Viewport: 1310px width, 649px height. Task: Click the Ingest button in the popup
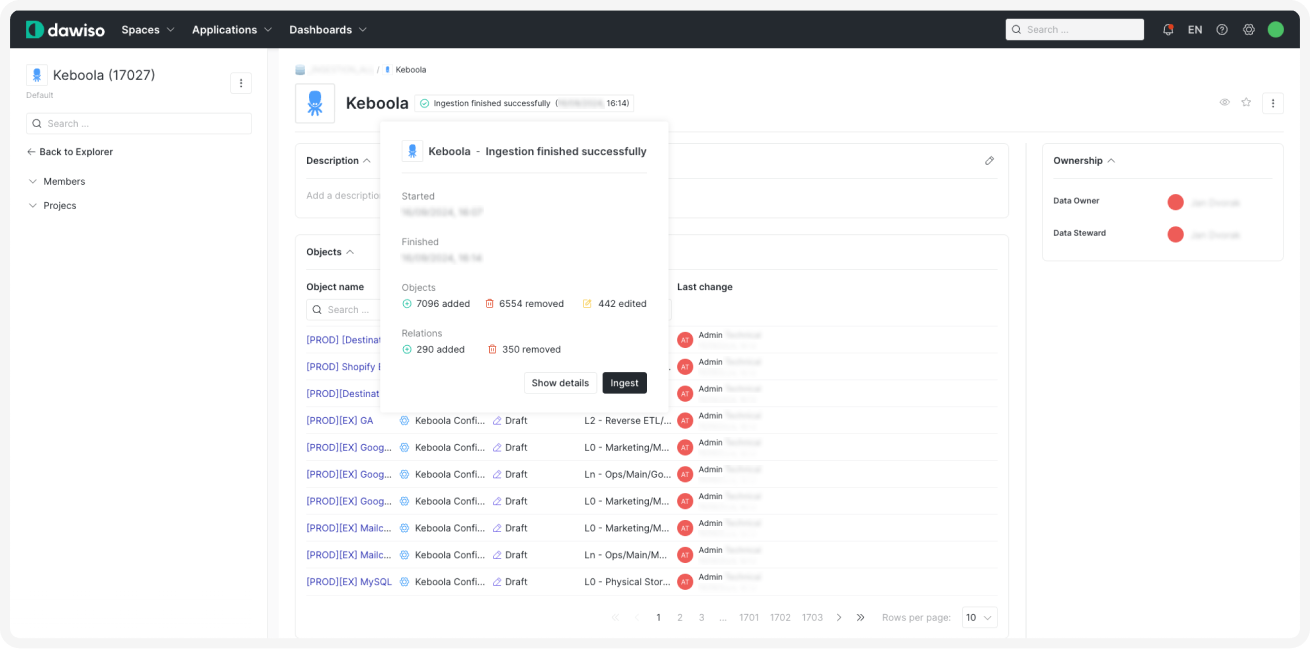pyautogui.click(x=624, y=382)
